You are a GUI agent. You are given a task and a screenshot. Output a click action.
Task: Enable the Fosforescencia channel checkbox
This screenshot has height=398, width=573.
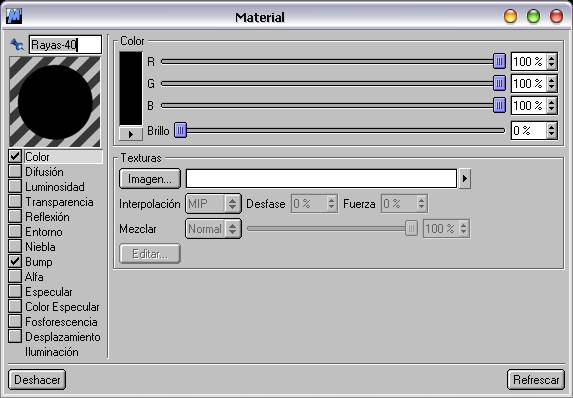coord(15,321)
